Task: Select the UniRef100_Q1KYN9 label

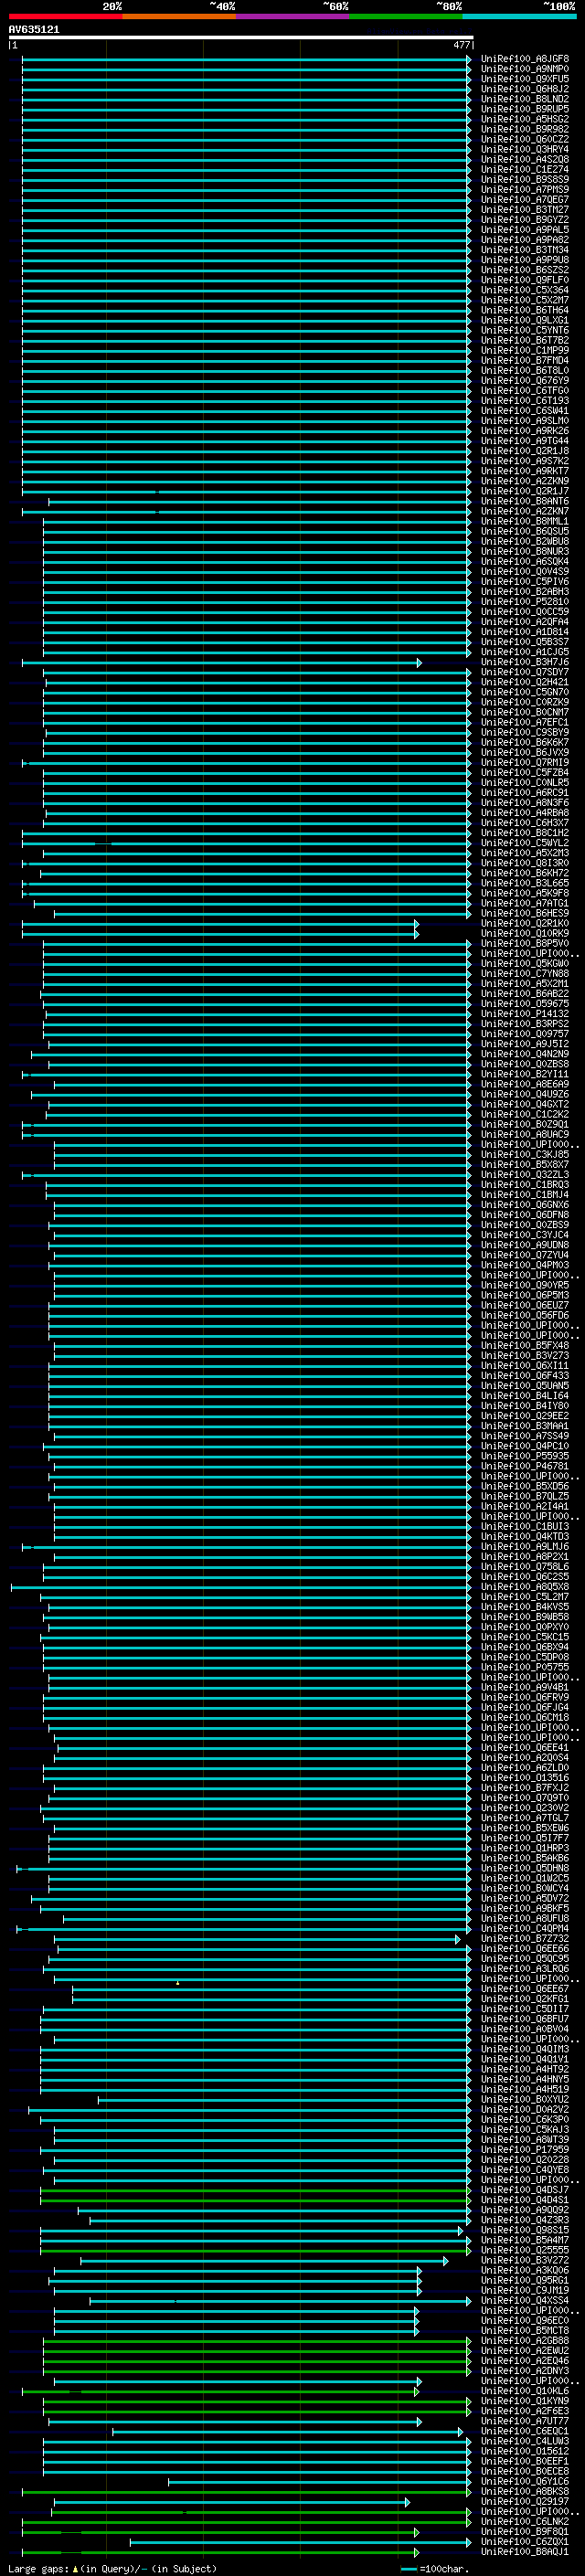Action: (x=525, y=2401)
